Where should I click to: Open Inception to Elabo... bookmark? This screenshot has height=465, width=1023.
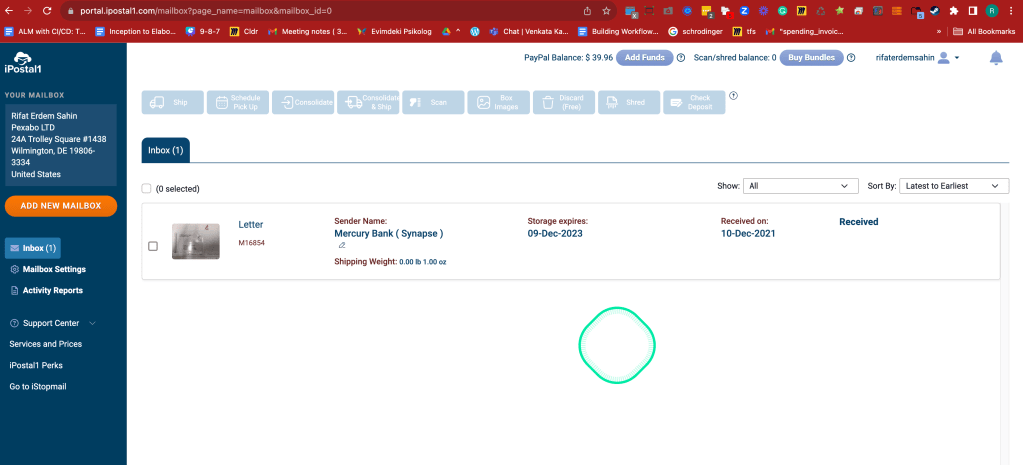[136, 31]
